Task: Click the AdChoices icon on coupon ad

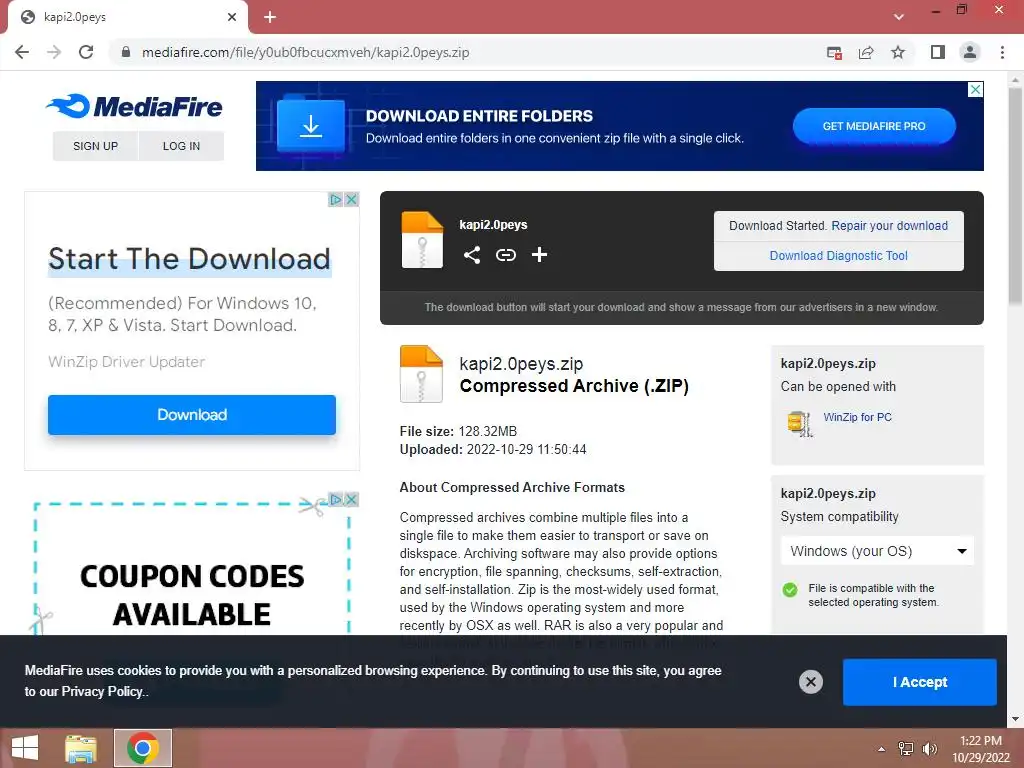Action: pyautogui.click(x=336, y=500)
